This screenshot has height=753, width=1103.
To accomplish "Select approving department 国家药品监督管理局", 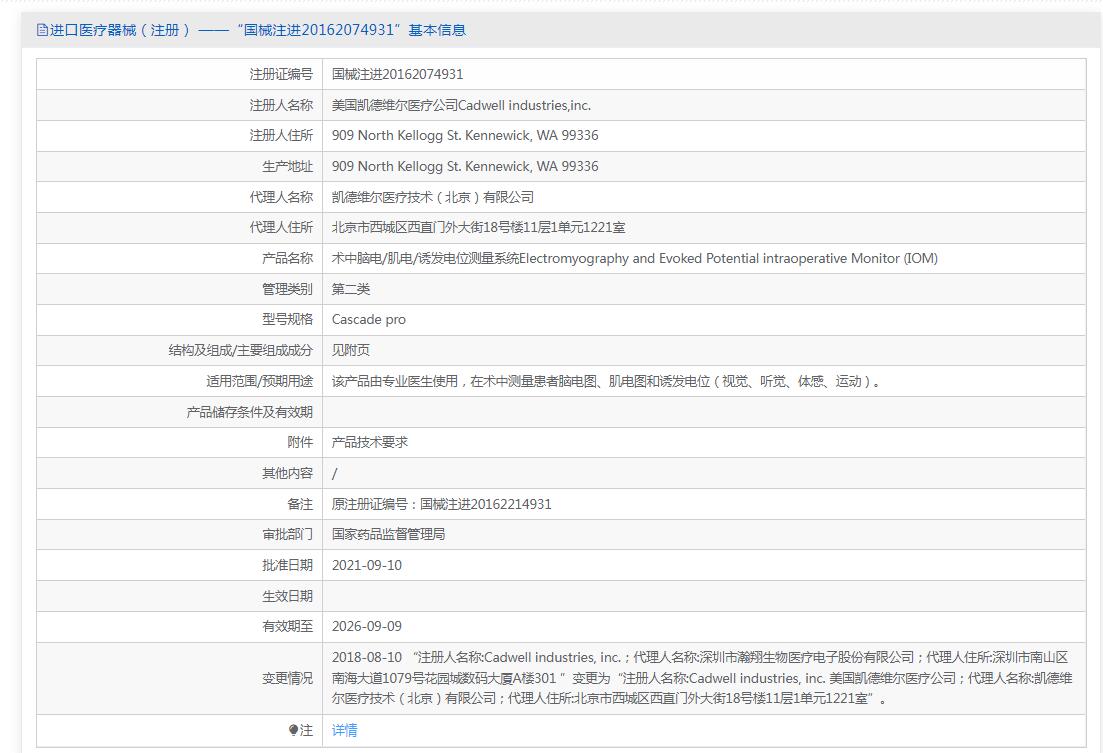I will 388,534.
